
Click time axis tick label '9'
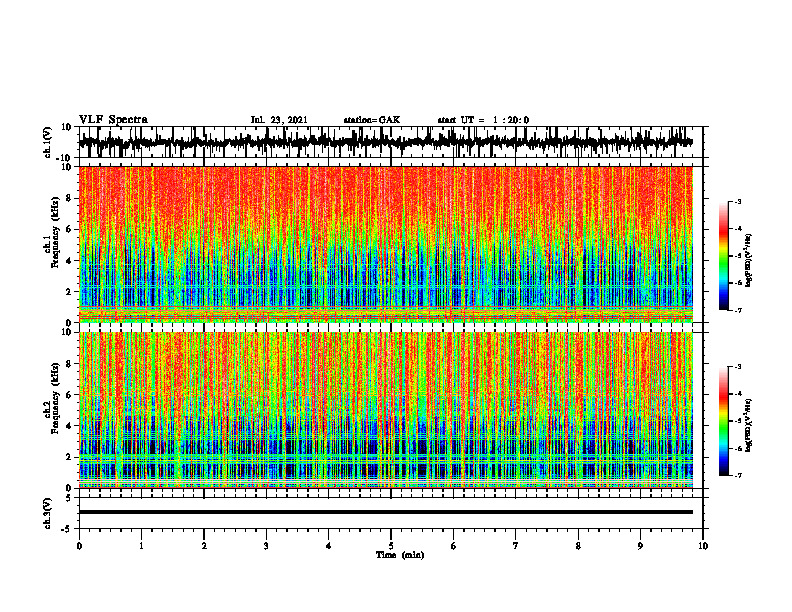640,546
